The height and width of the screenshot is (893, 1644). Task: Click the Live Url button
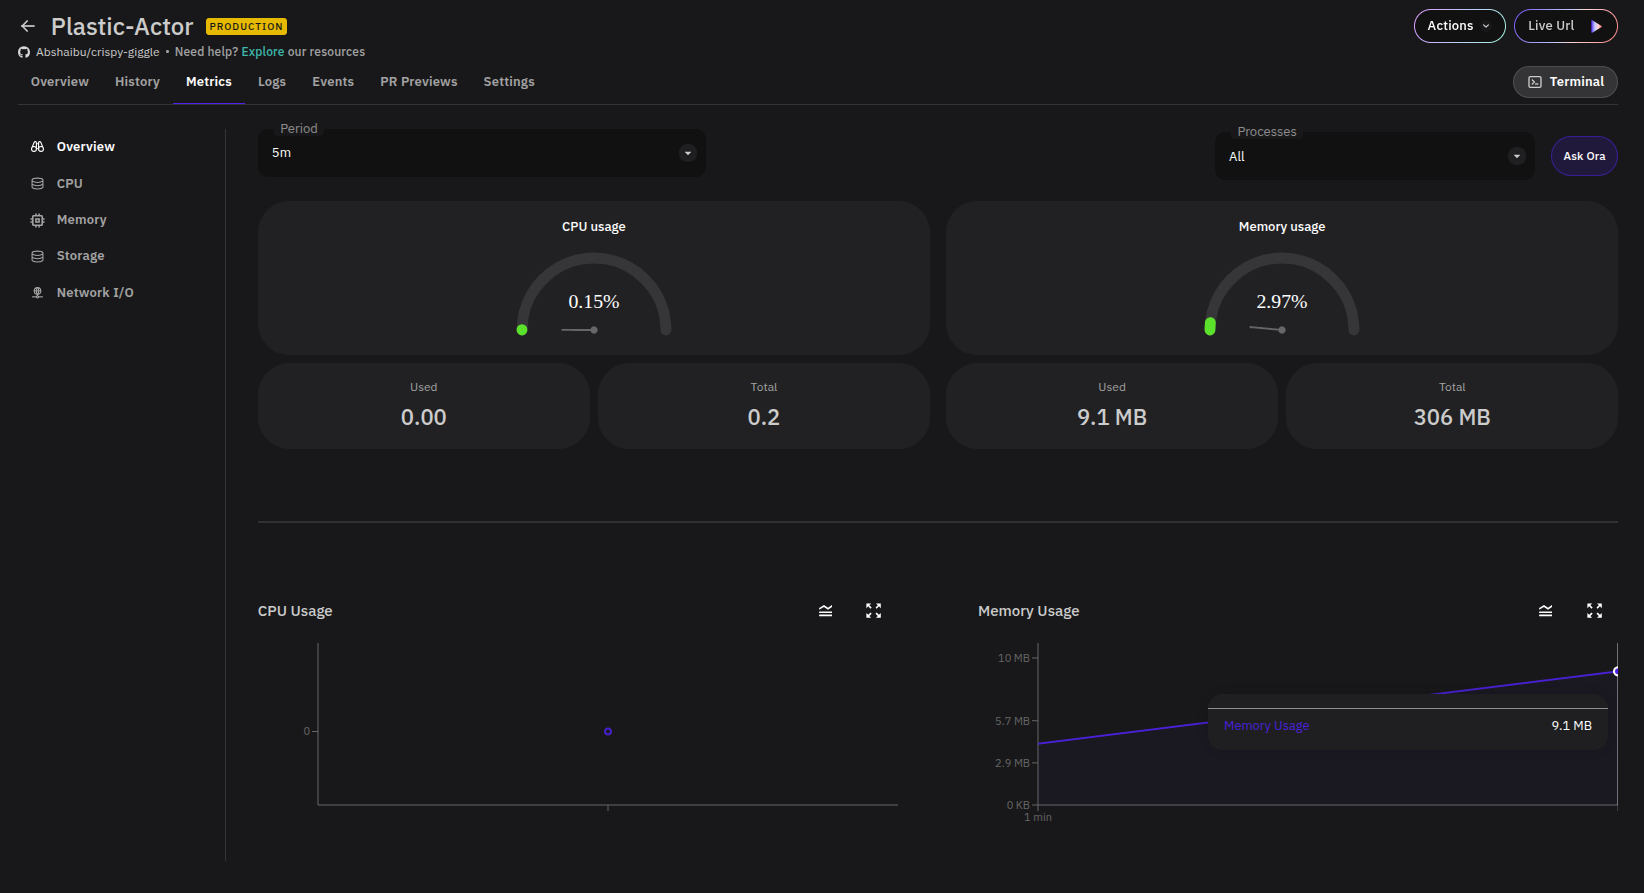pos(1565,26)
